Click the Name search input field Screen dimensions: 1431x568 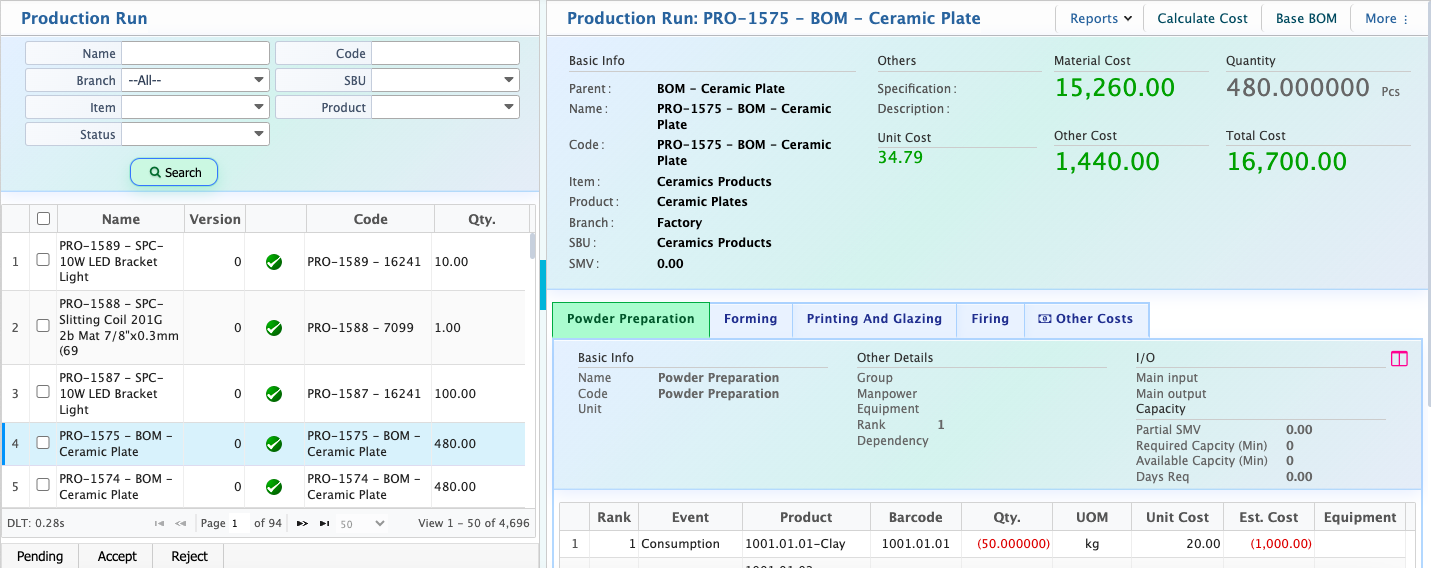click(x=195, y=53)
